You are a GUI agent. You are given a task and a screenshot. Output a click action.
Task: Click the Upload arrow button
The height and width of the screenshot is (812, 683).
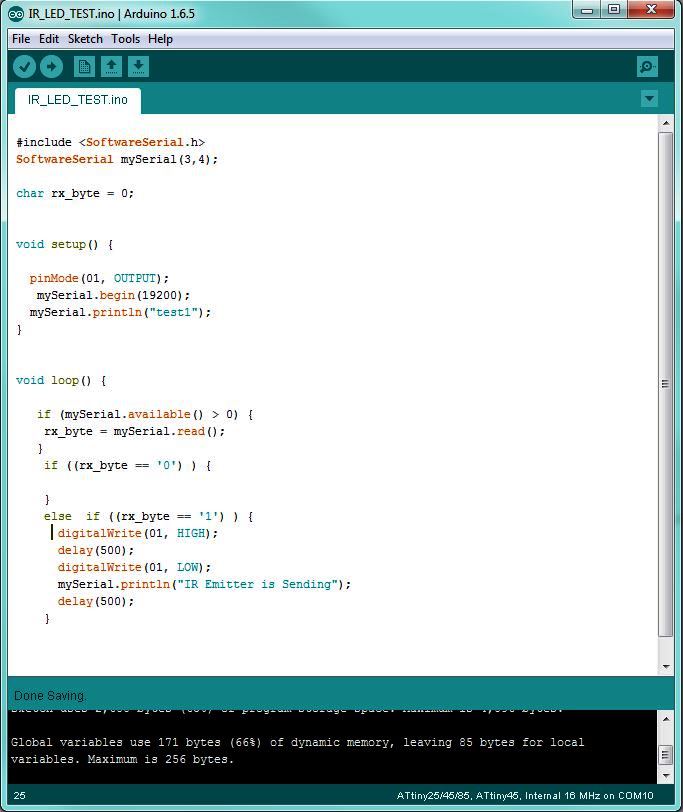(x=51, y=67)
